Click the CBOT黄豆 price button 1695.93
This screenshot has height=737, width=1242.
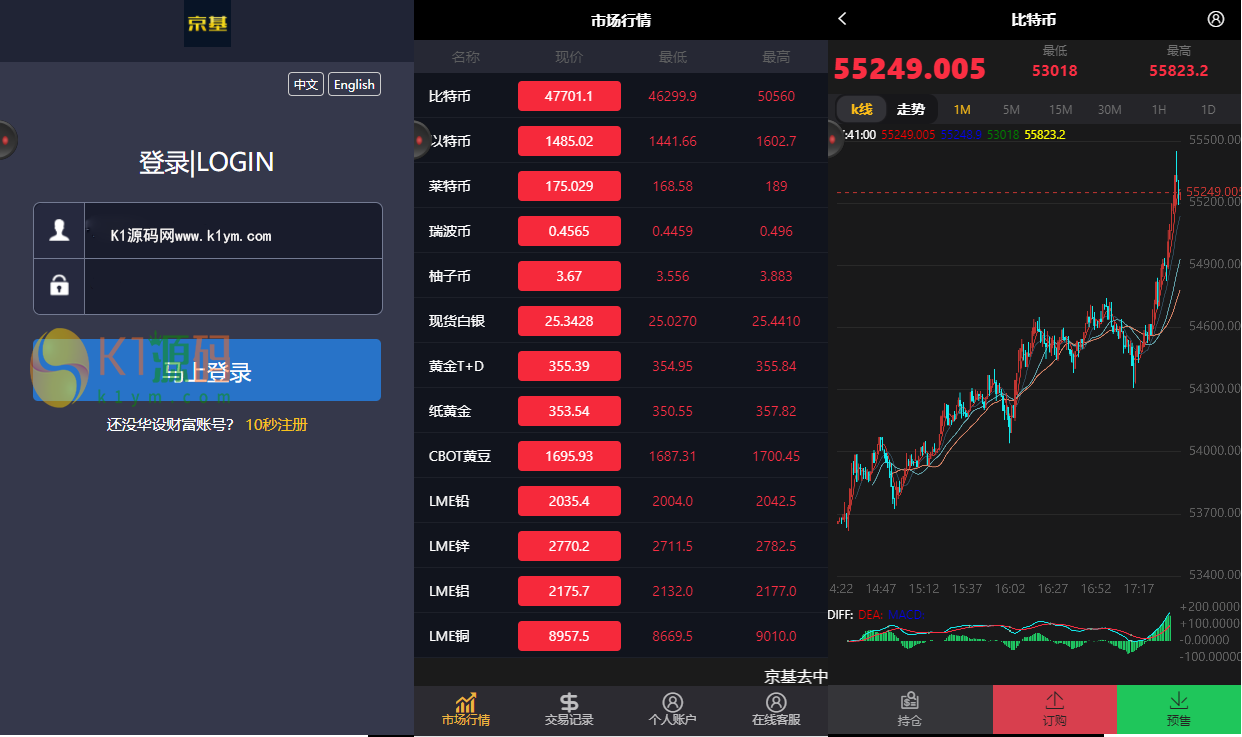[569, 456]
